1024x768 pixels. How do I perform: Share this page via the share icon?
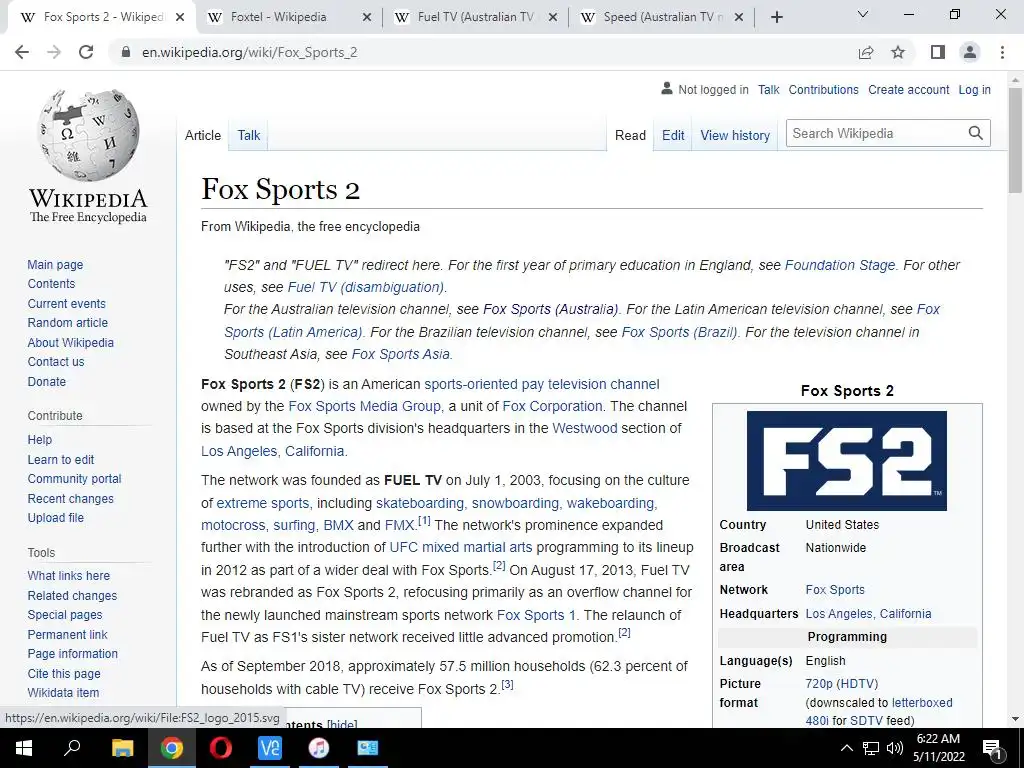[x=866, y=52]
